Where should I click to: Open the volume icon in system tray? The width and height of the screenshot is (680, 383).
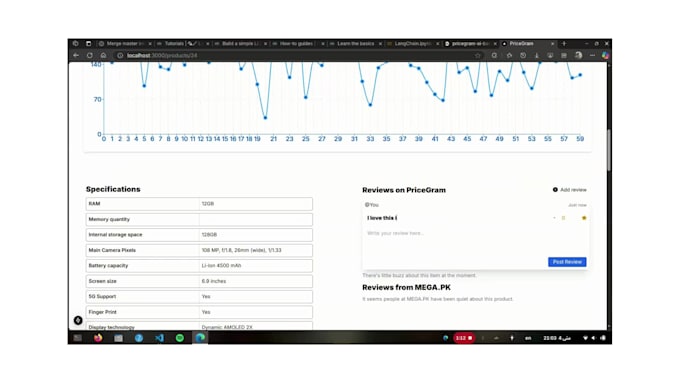[594, 338]
